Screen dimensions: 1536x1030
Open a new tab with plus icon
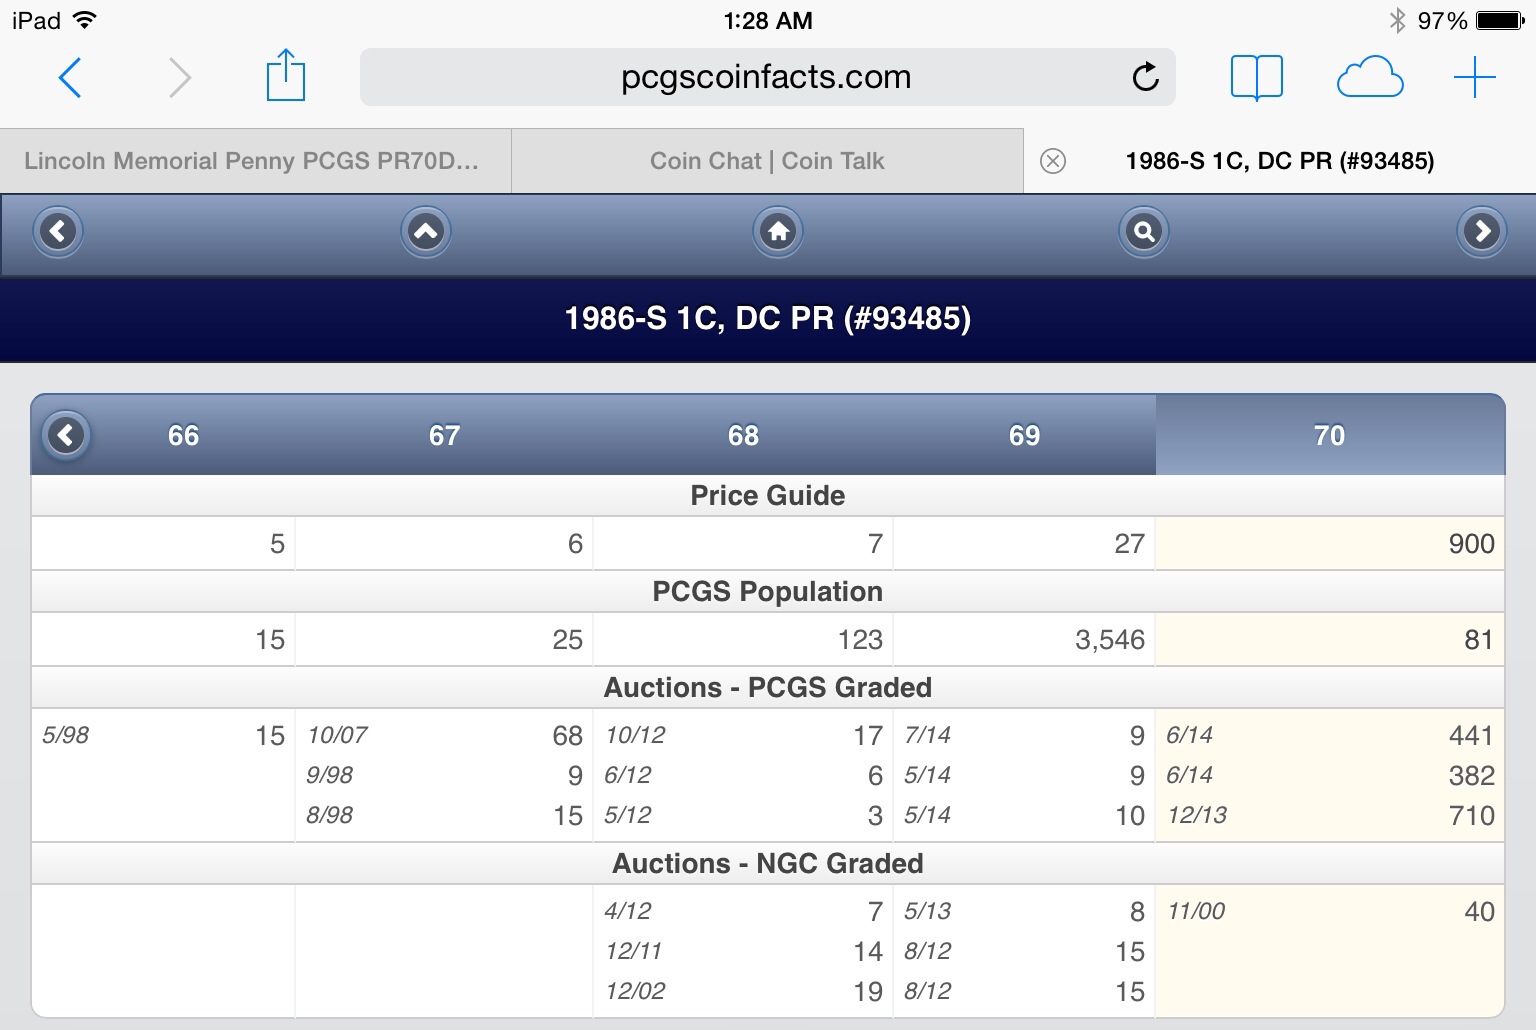tap(1474, 77)
